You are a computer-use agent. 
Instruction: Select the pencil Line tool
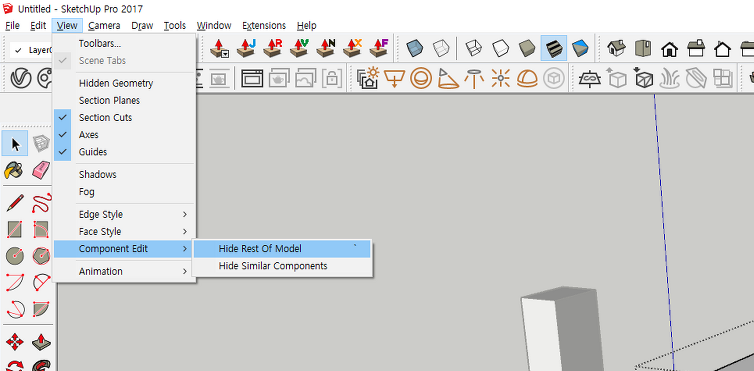[14, 203]
